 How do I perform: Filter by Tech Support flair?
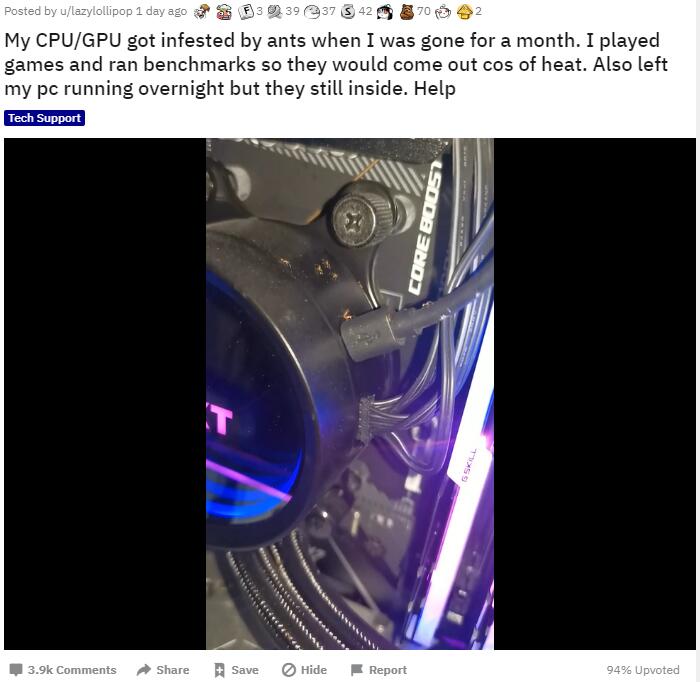(44, 118)
